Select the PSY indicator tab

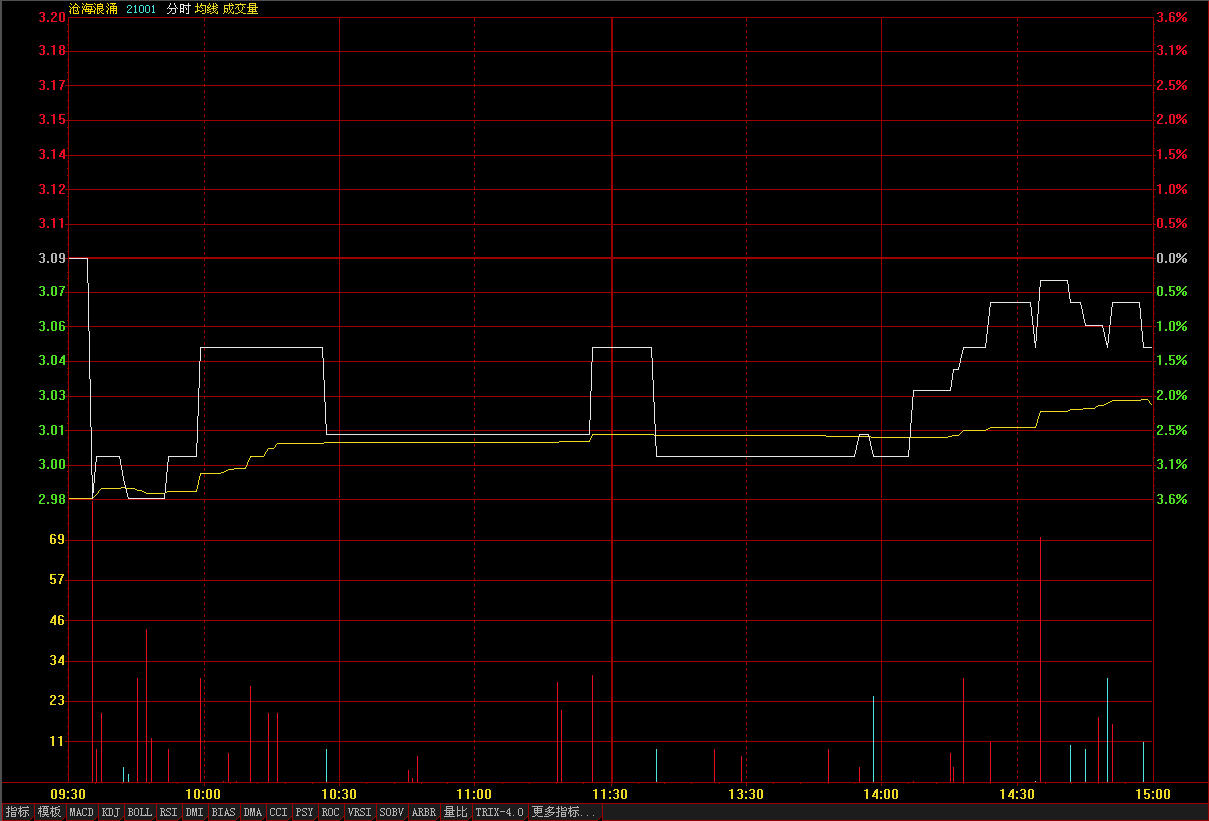(305, 812)
